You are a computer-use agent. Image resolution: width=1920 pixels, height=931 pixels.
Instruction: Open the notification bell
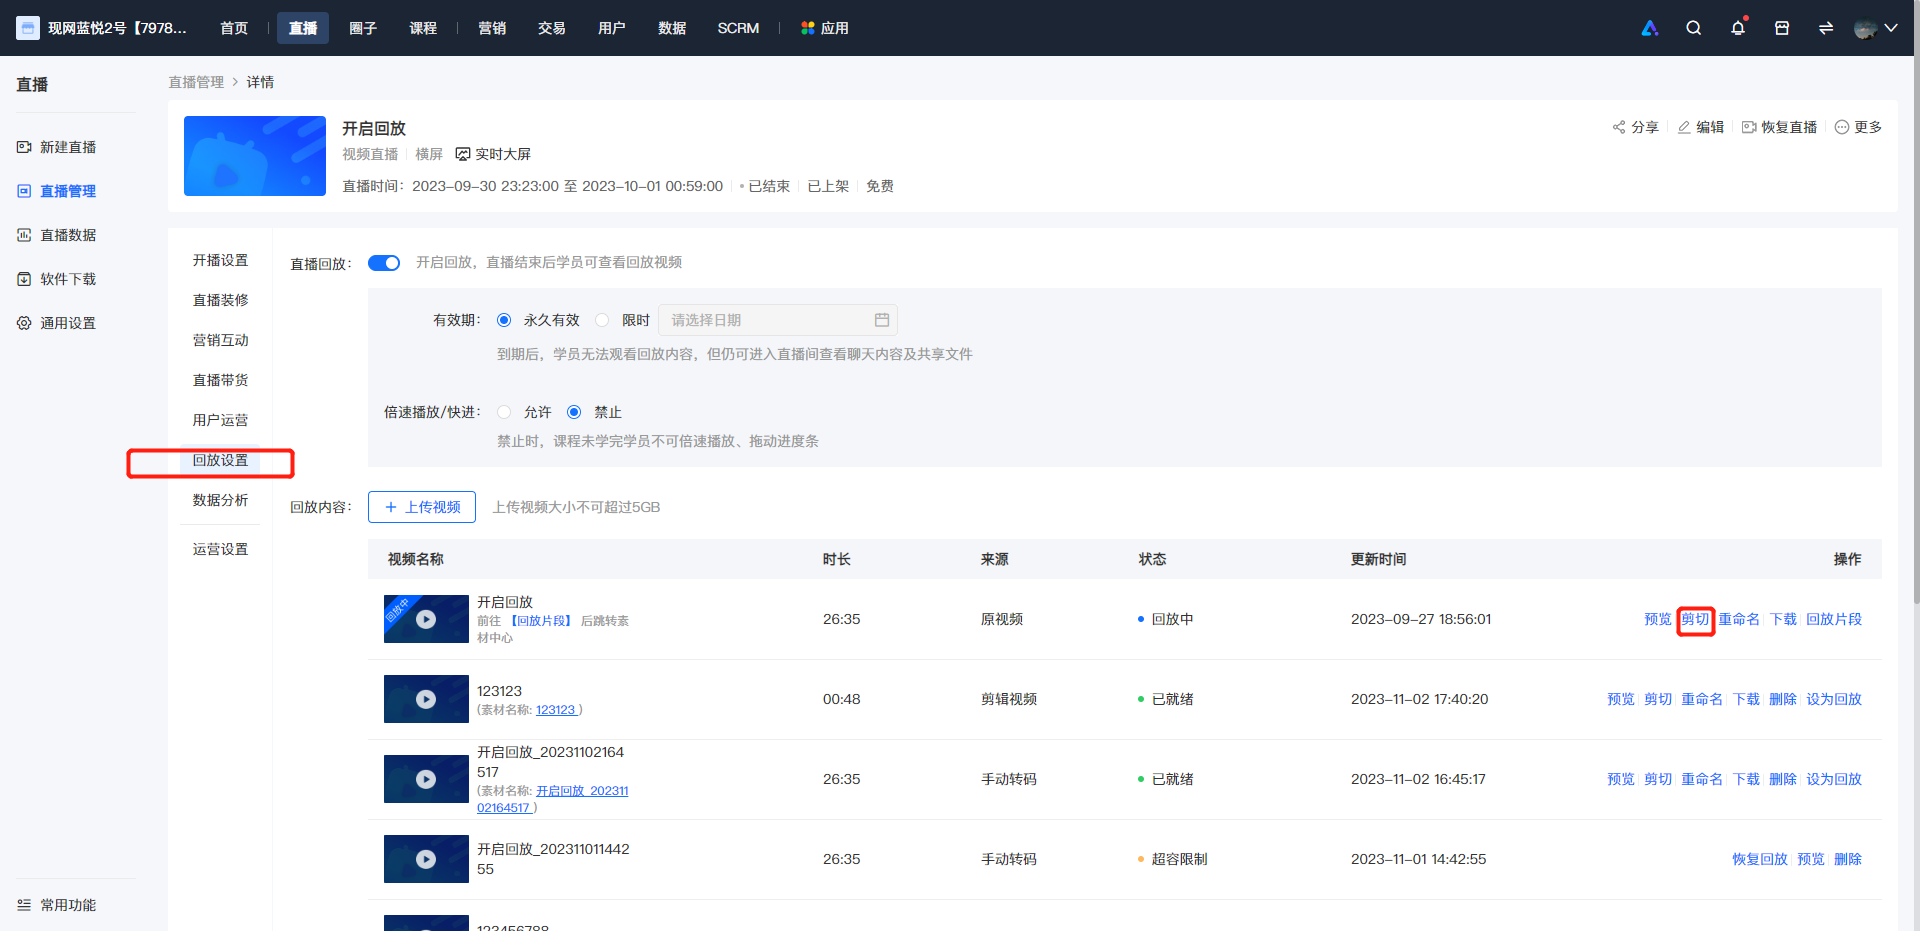1738,28
